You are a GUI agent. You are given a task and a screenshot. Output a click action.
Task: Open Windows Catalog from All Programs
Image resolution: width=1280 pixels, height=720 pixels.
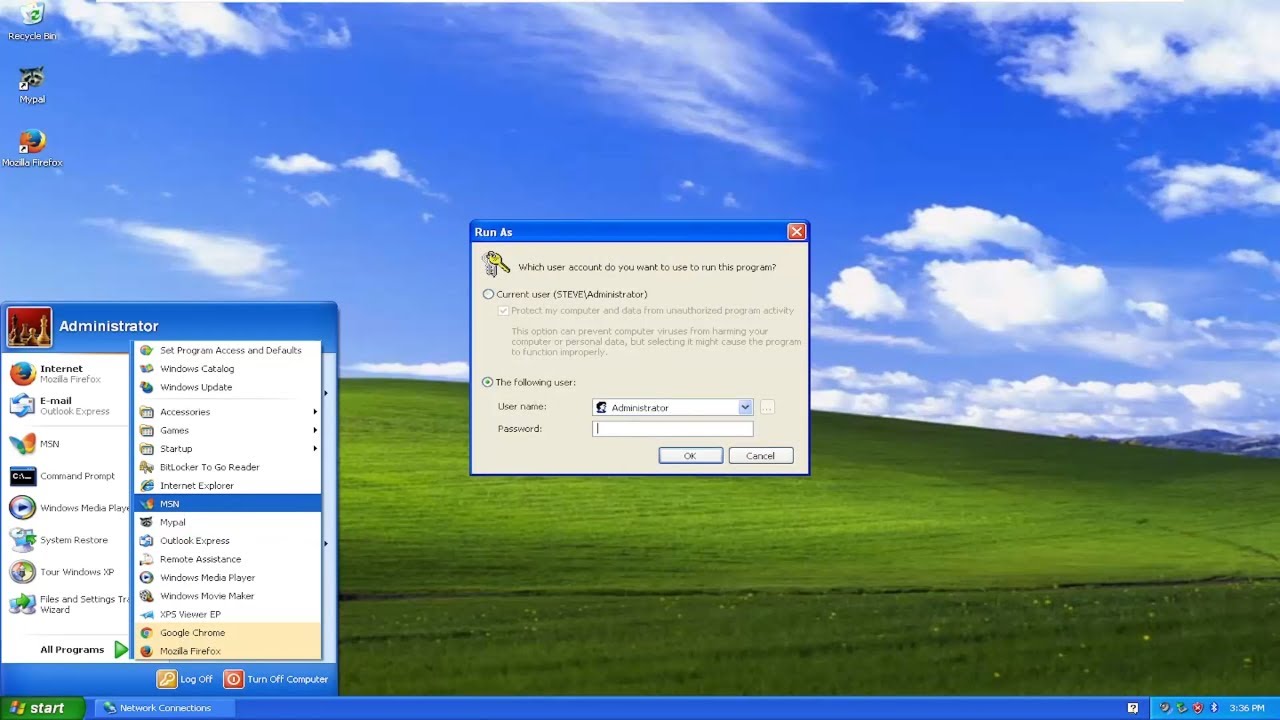(x=228, y=369)
